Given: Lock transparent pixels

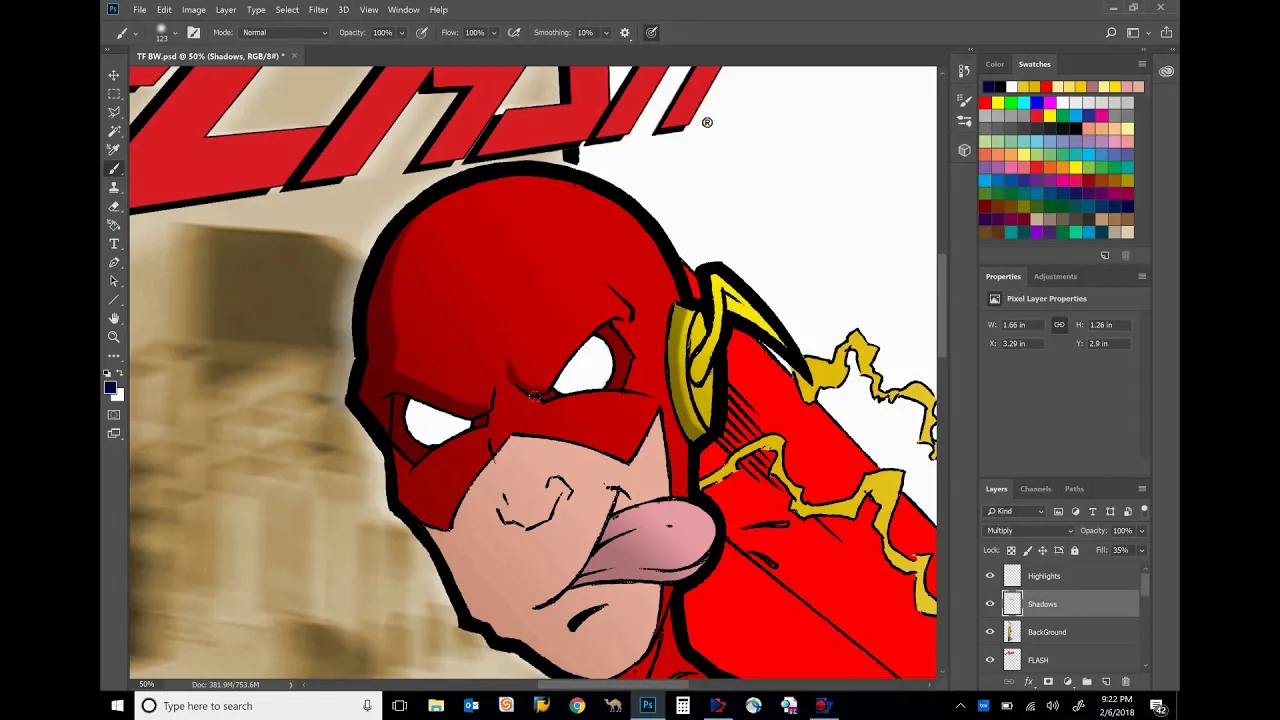Looking at the screenshot, I should pyautogui.click(x=1011, y=550).
